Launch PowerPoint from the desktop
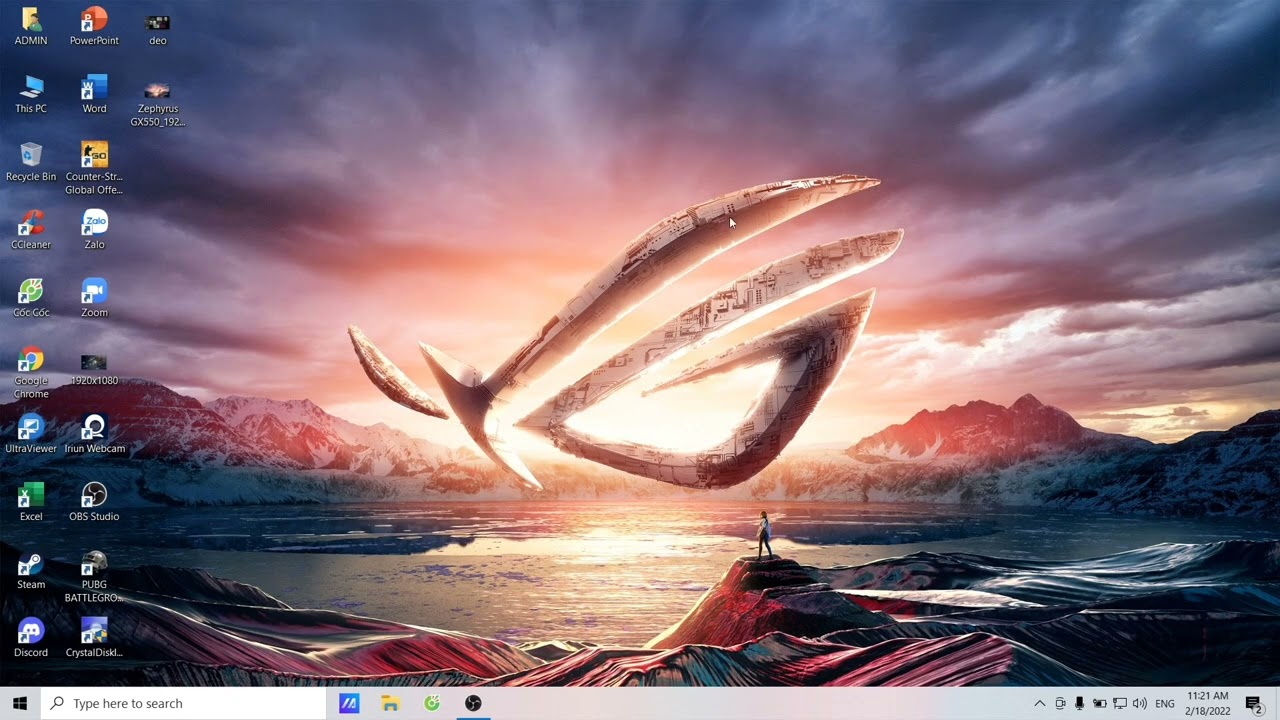This screenshot has width=1280, height=720. point(94,27)
